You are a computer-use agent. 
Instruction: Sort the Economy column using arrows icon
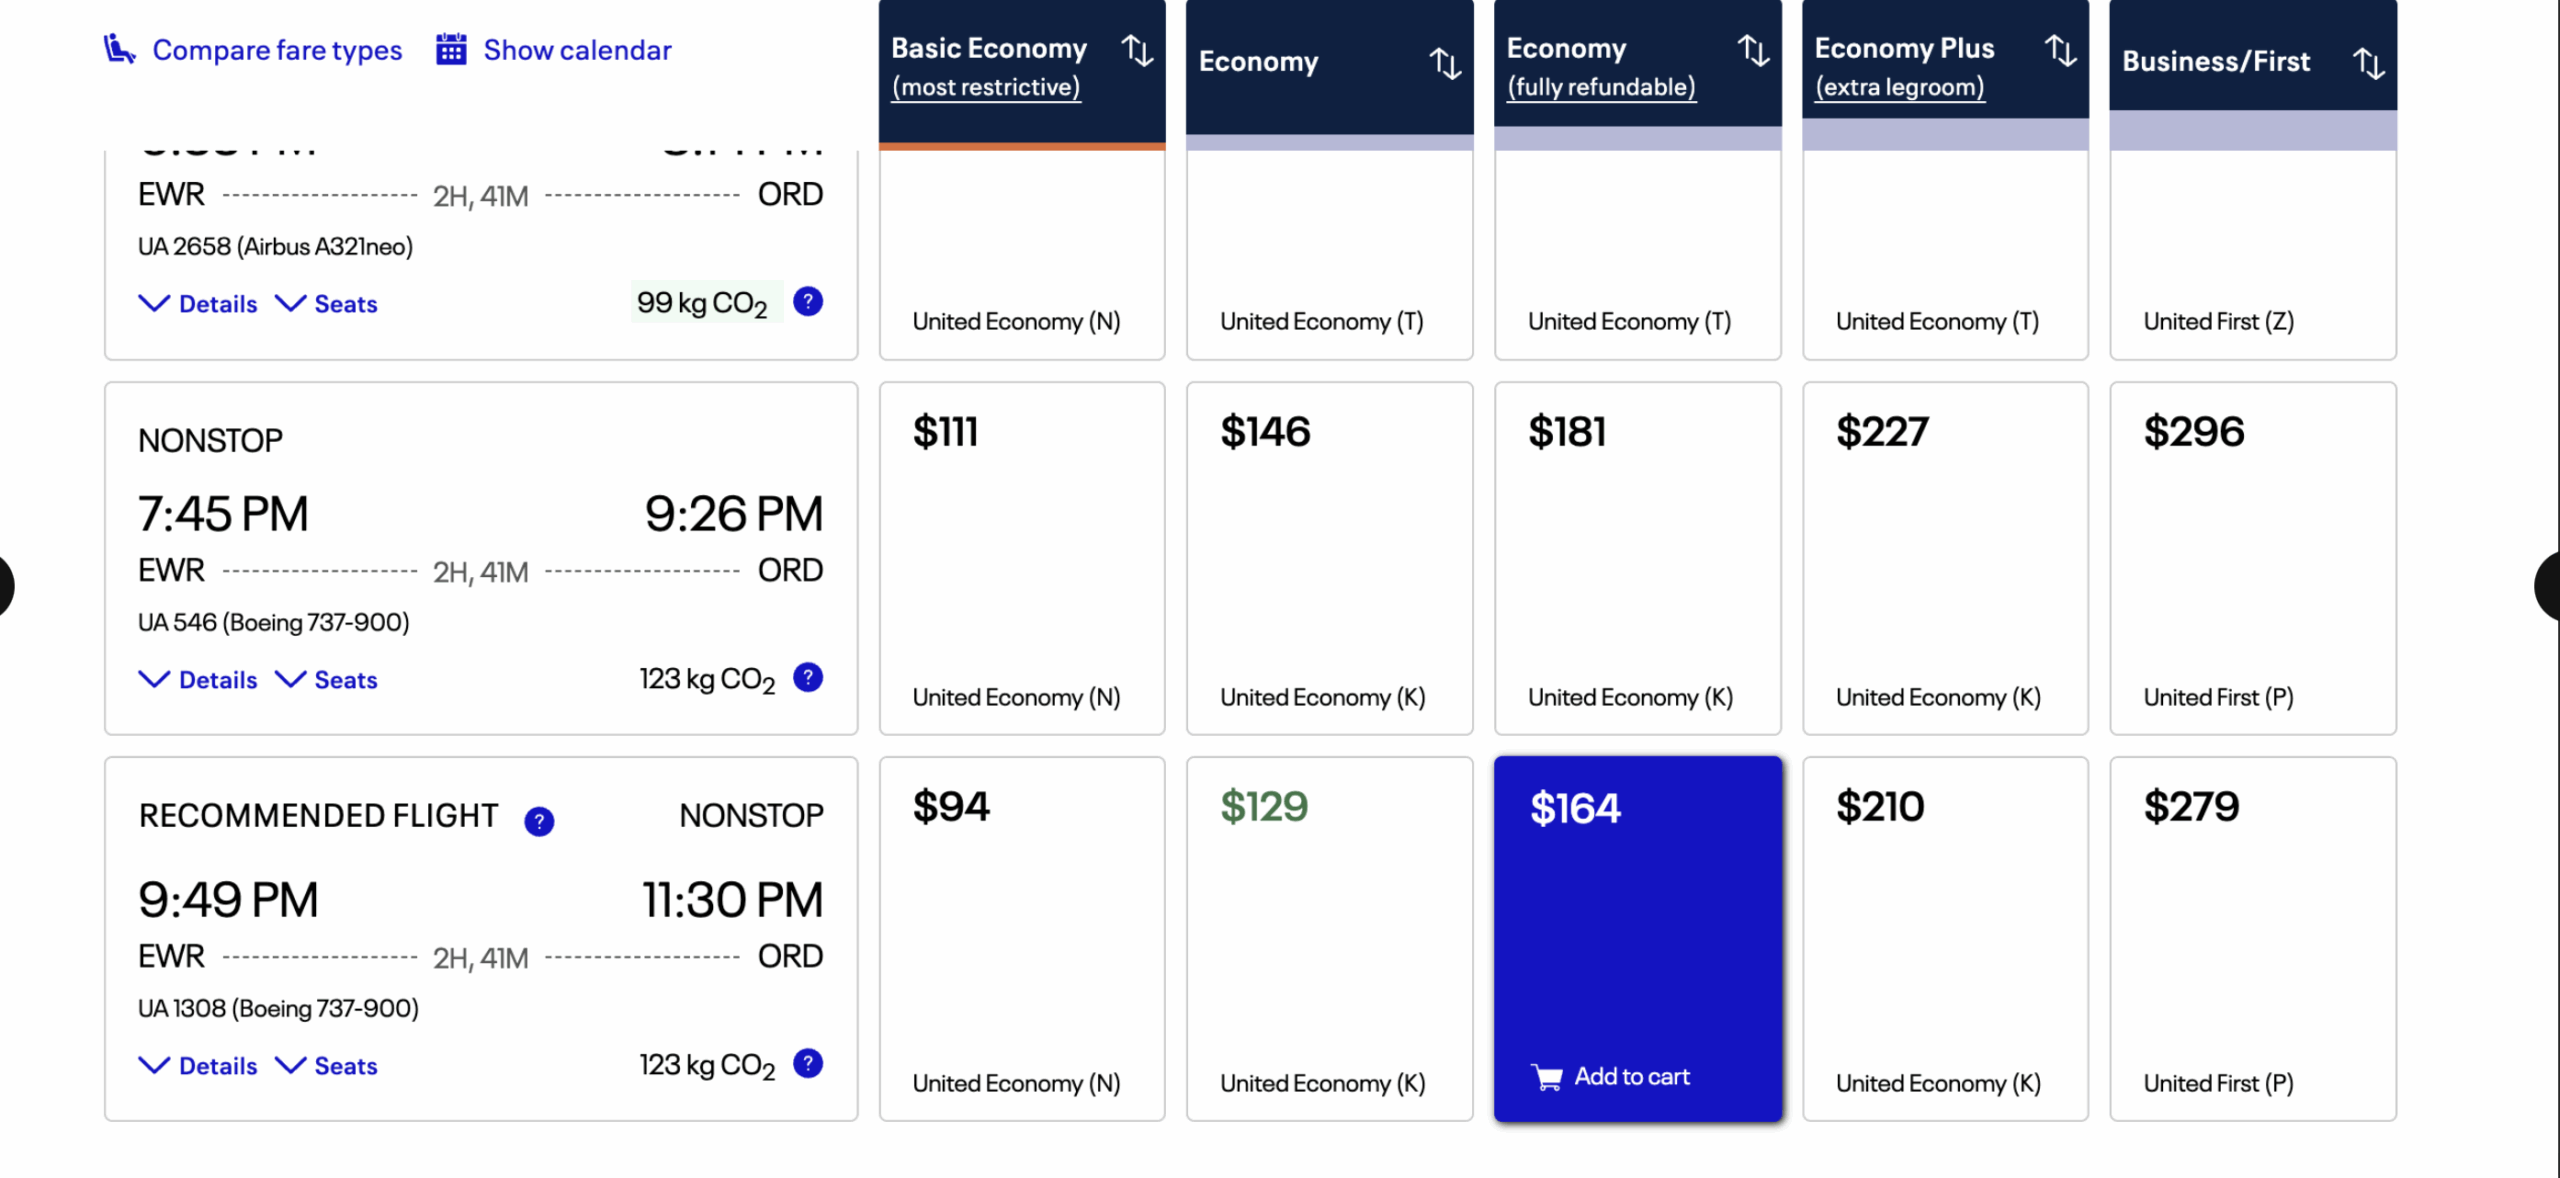click(x=1444, y=63)
